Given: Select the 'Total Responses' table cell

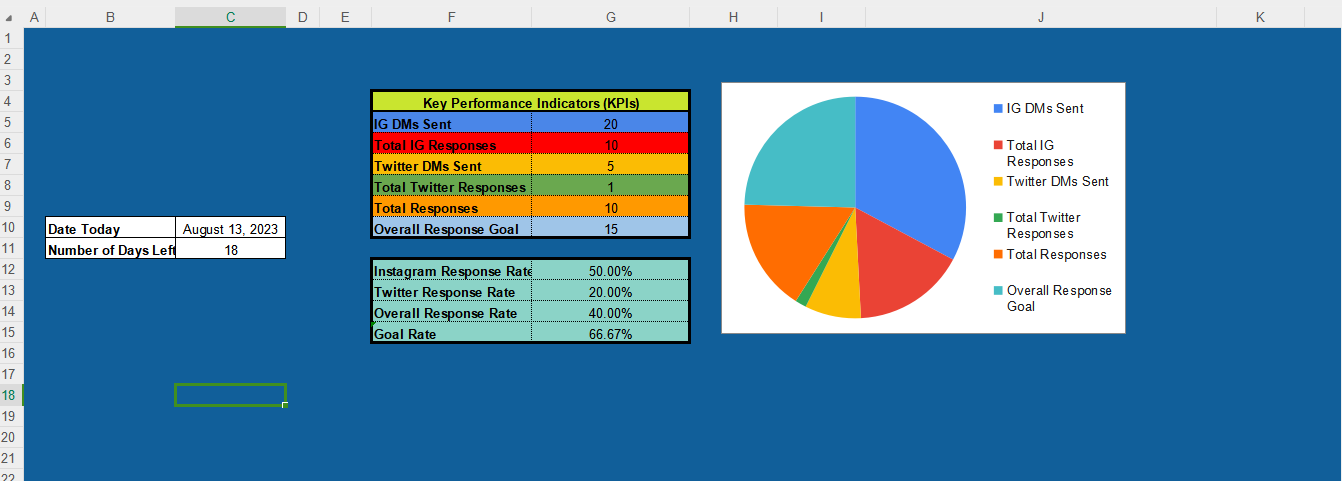Looking at the screenshot, I should click(x=452, y=207).
